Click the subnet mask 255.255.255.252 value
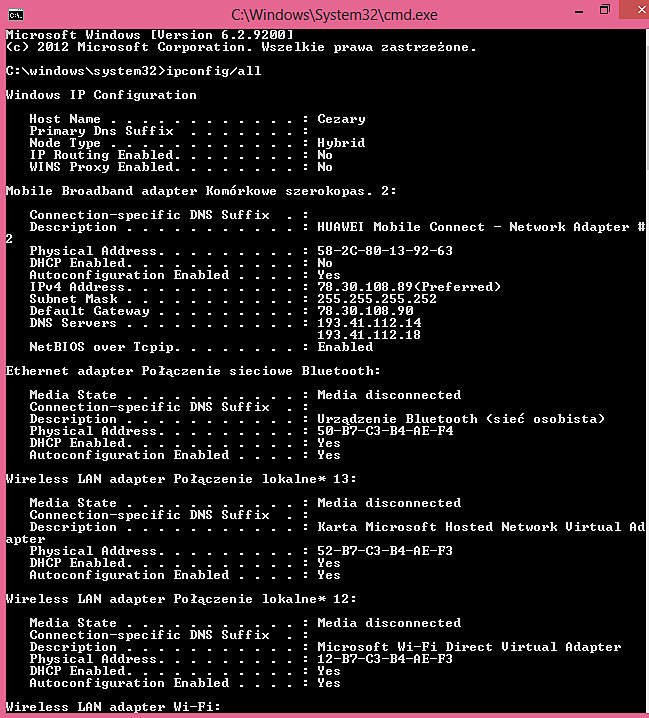This screenshot has width=649, height=718. click(377, 299)
